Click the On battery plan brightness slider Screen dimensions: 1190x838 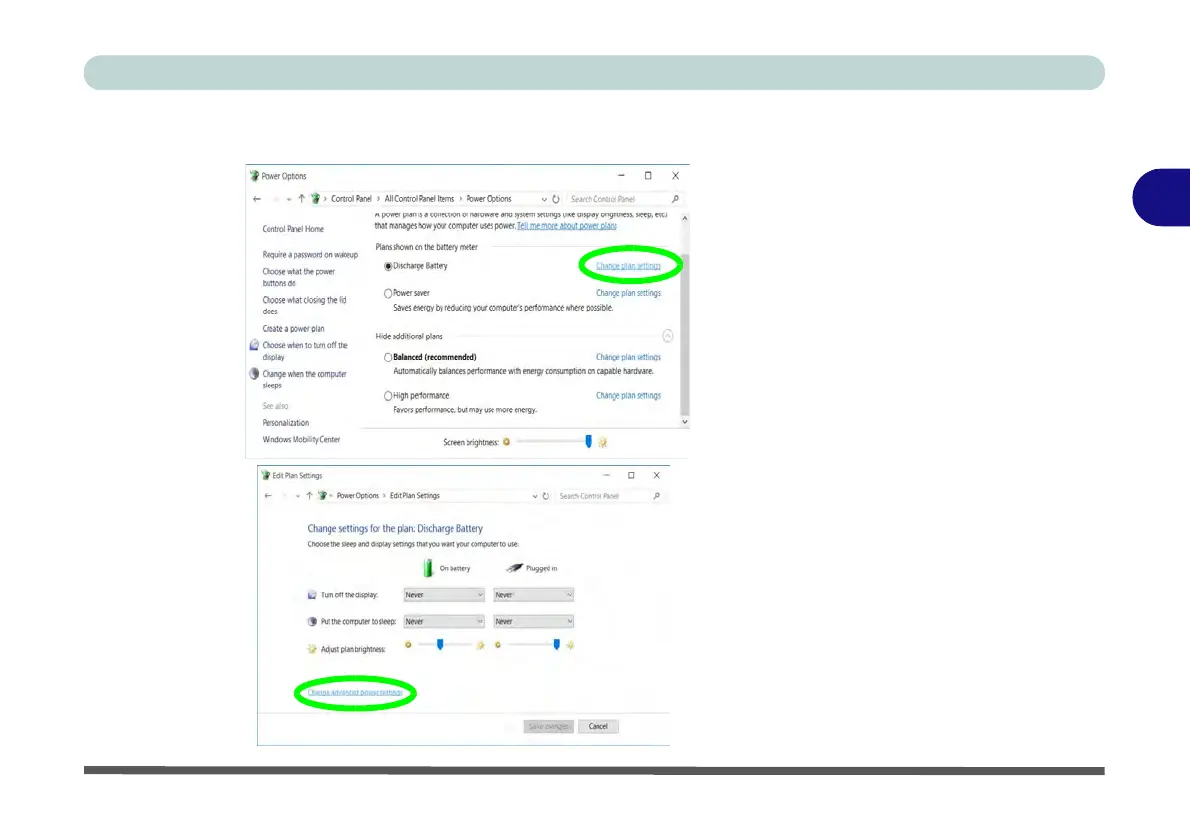click(440, 644)
